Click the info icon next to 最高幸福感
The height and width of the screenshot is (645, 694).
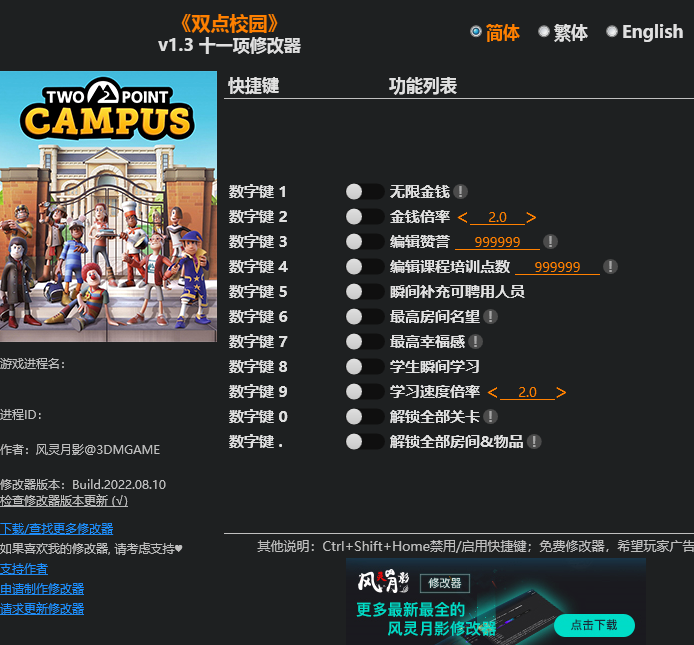[475, 341]
